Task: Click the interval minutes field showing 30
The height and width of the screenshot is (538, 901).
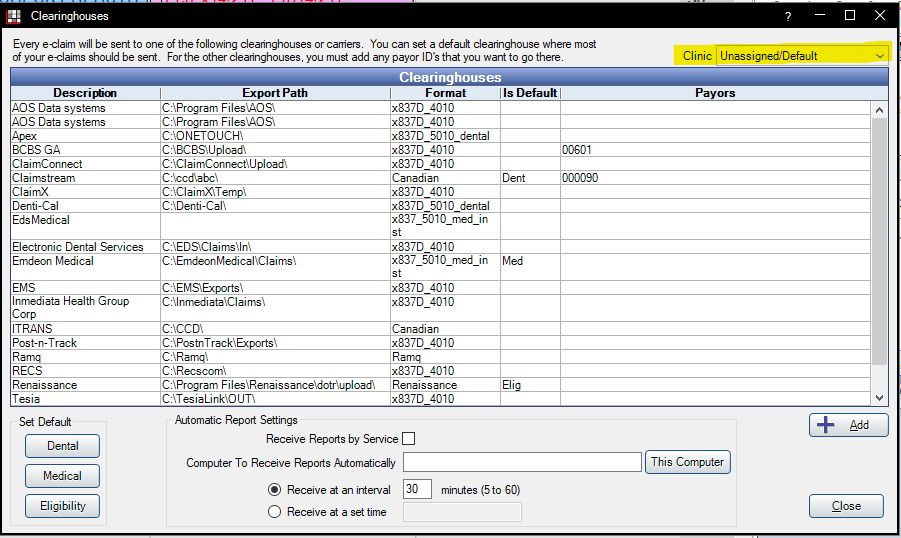Action: [x=417, y=489]
